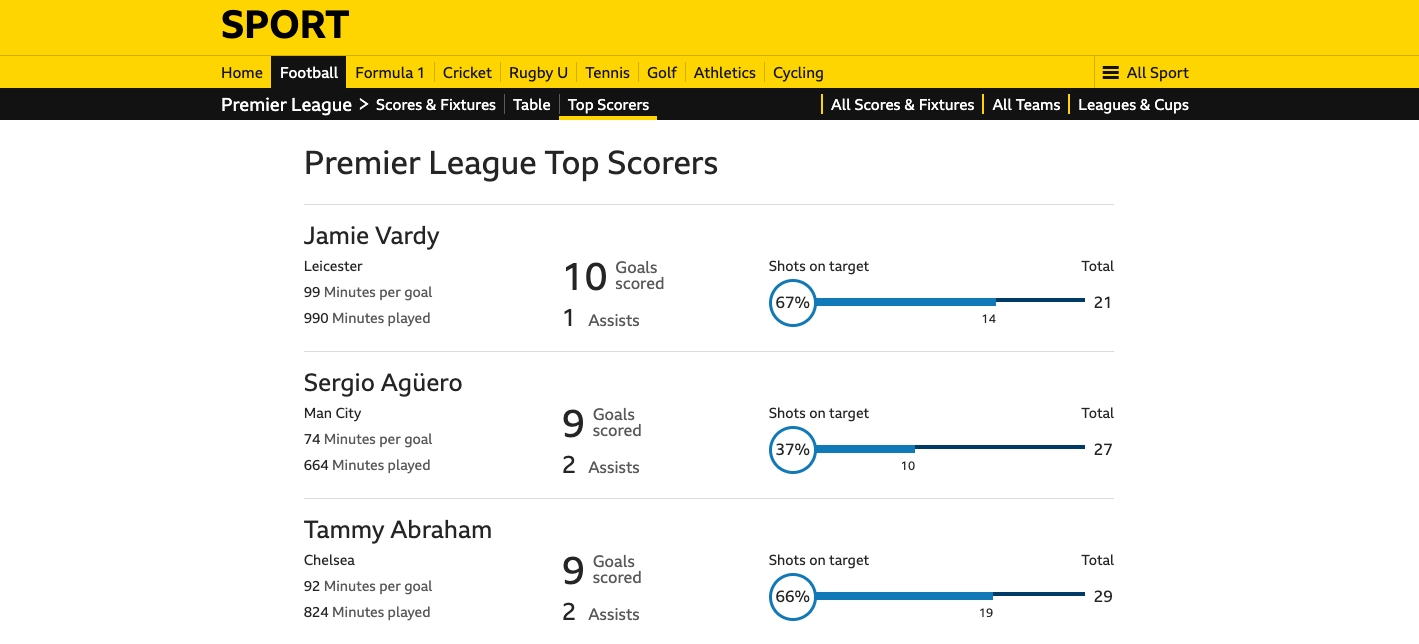Screen dimensions: 1419x644
Task: Click the Premier League breadcrumb link
Action: 286,105
